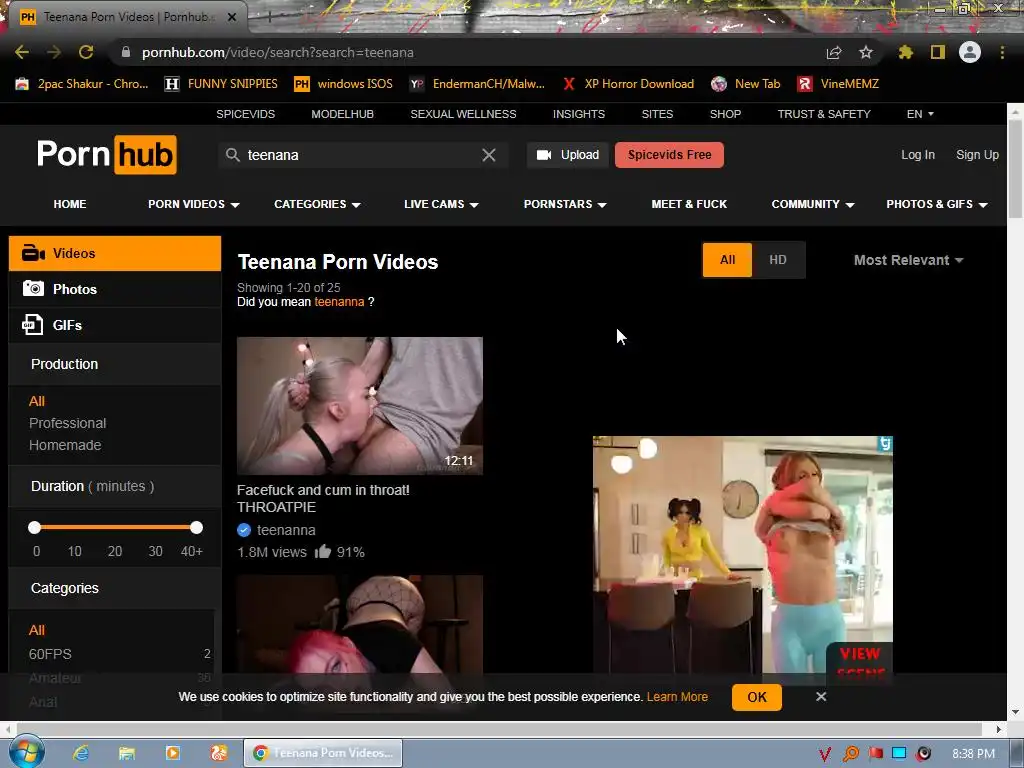1024x768 pixels.
Task: Open the INSIGHTS top link
Action: pyautogui.click(x=579, y=114)
